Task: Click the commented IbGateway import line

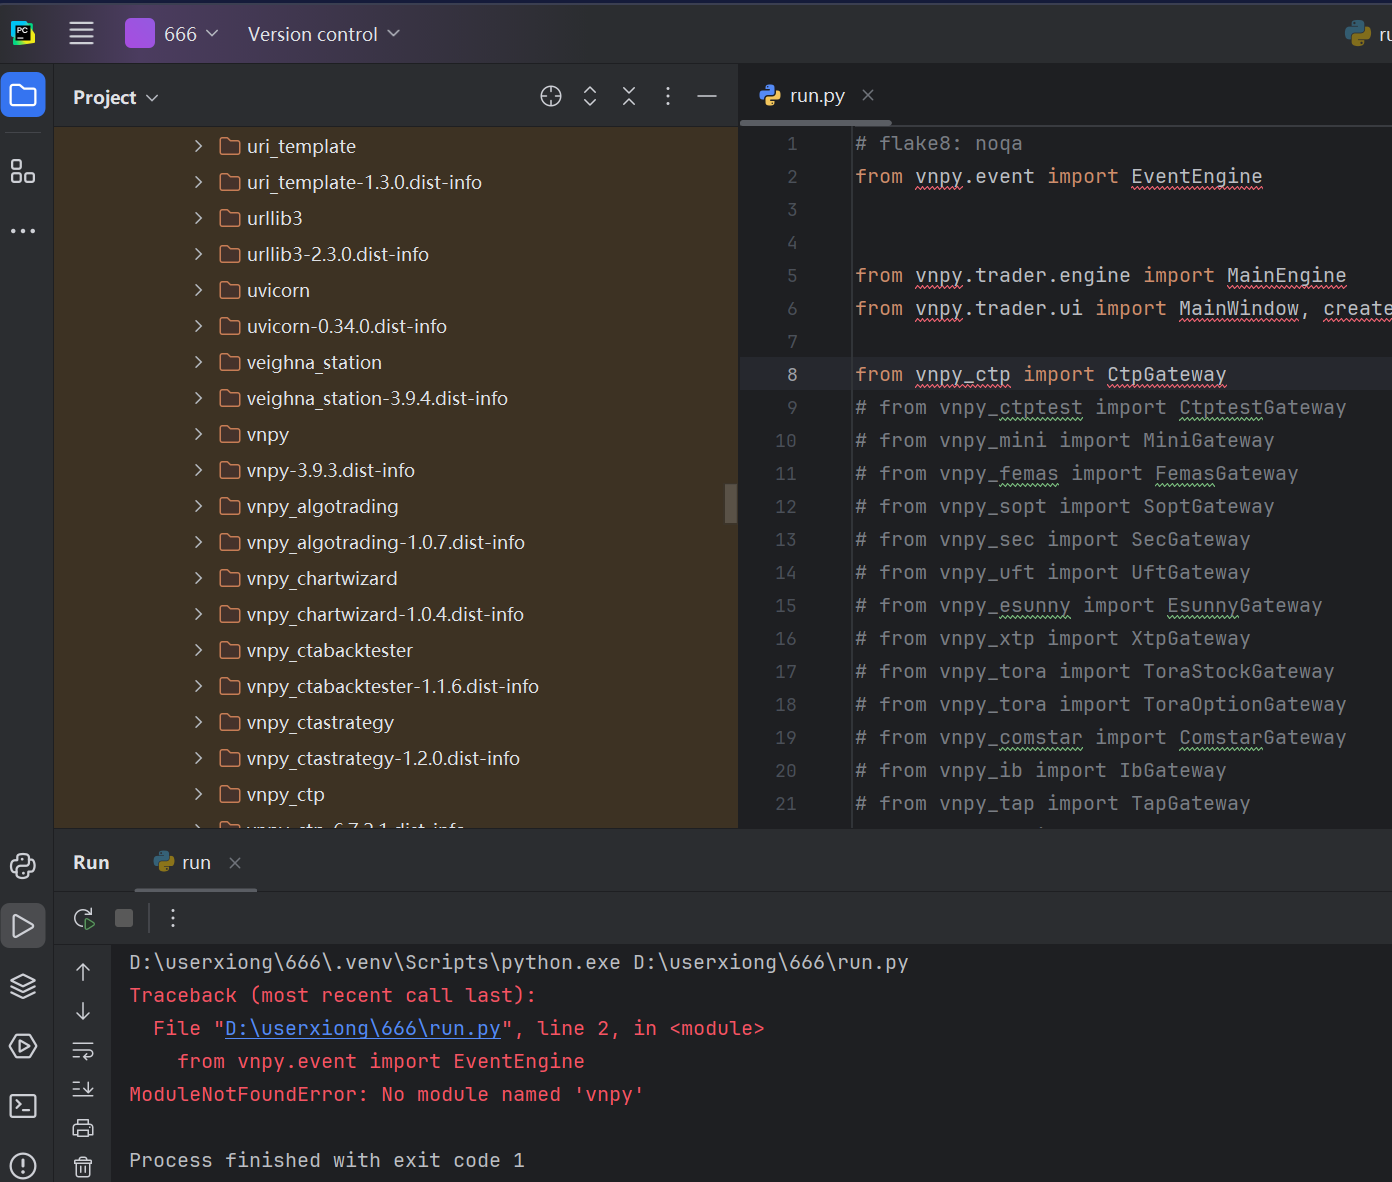Action: pos(1040,771)
